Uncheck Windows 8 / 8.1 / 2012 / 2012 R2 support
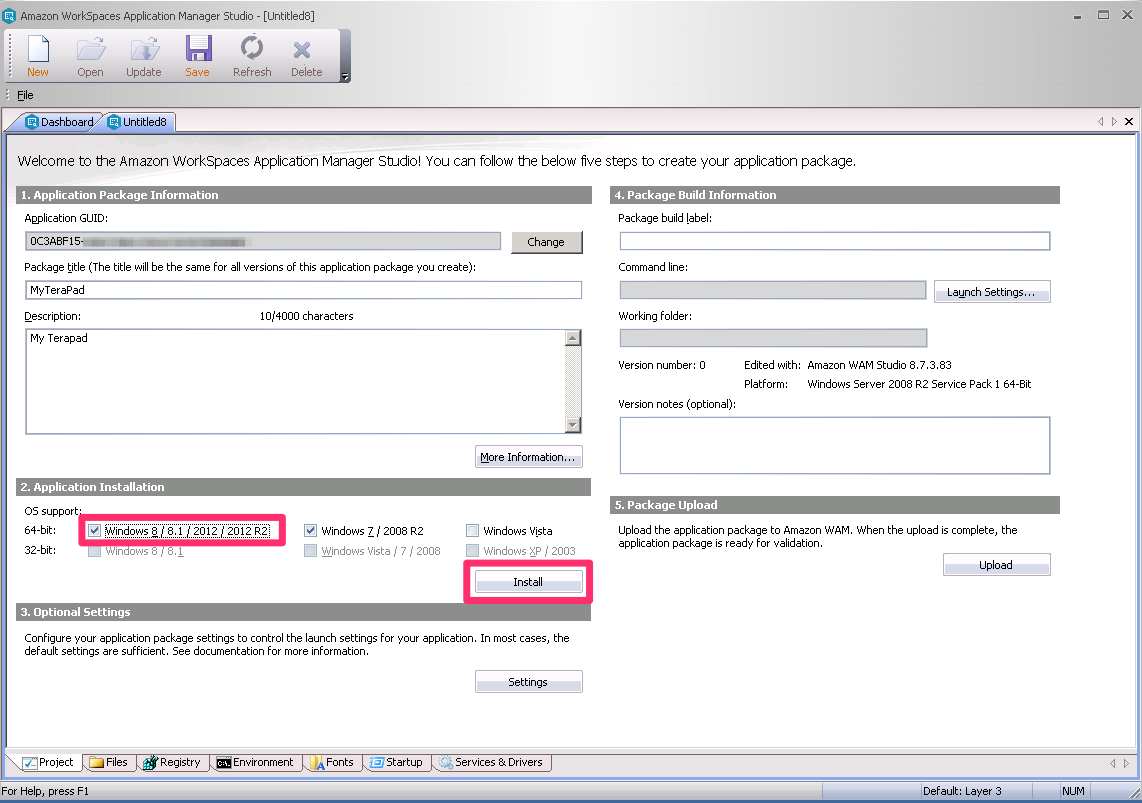Viewport: 1142px width, 803px height. point(93,530)
